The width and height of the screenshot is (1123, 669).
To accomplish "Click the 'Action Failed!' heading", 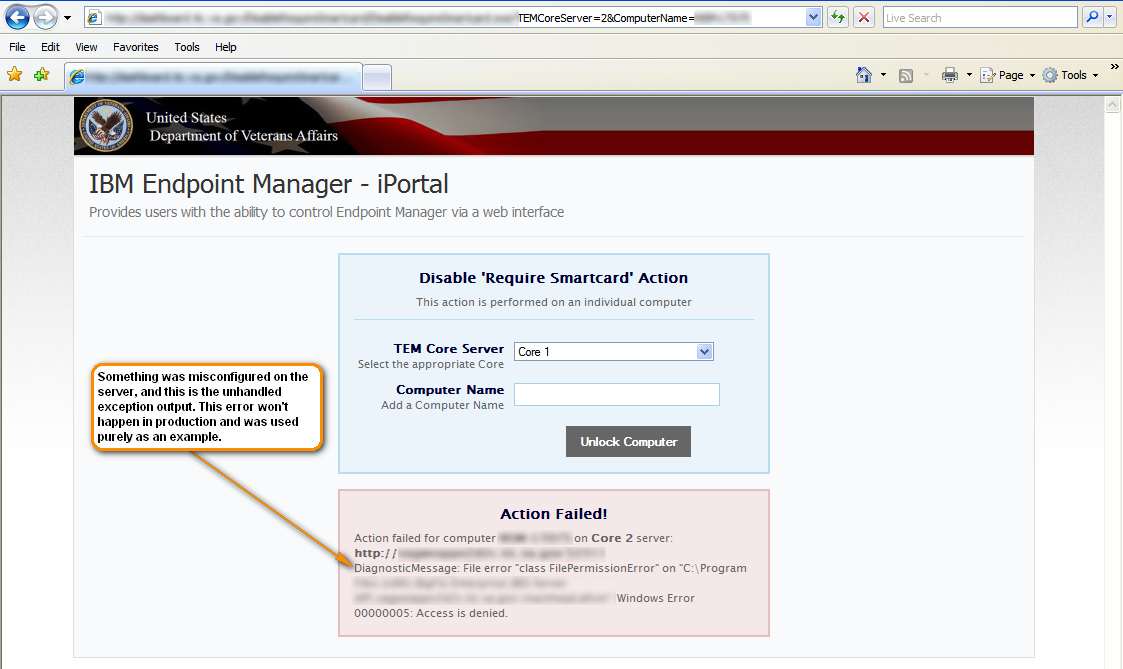I will (554, 514).
